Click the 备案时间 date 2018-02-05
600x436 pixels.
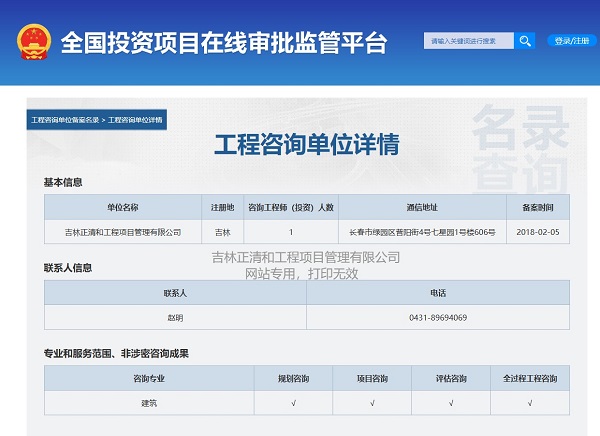[x=537, y=232]
